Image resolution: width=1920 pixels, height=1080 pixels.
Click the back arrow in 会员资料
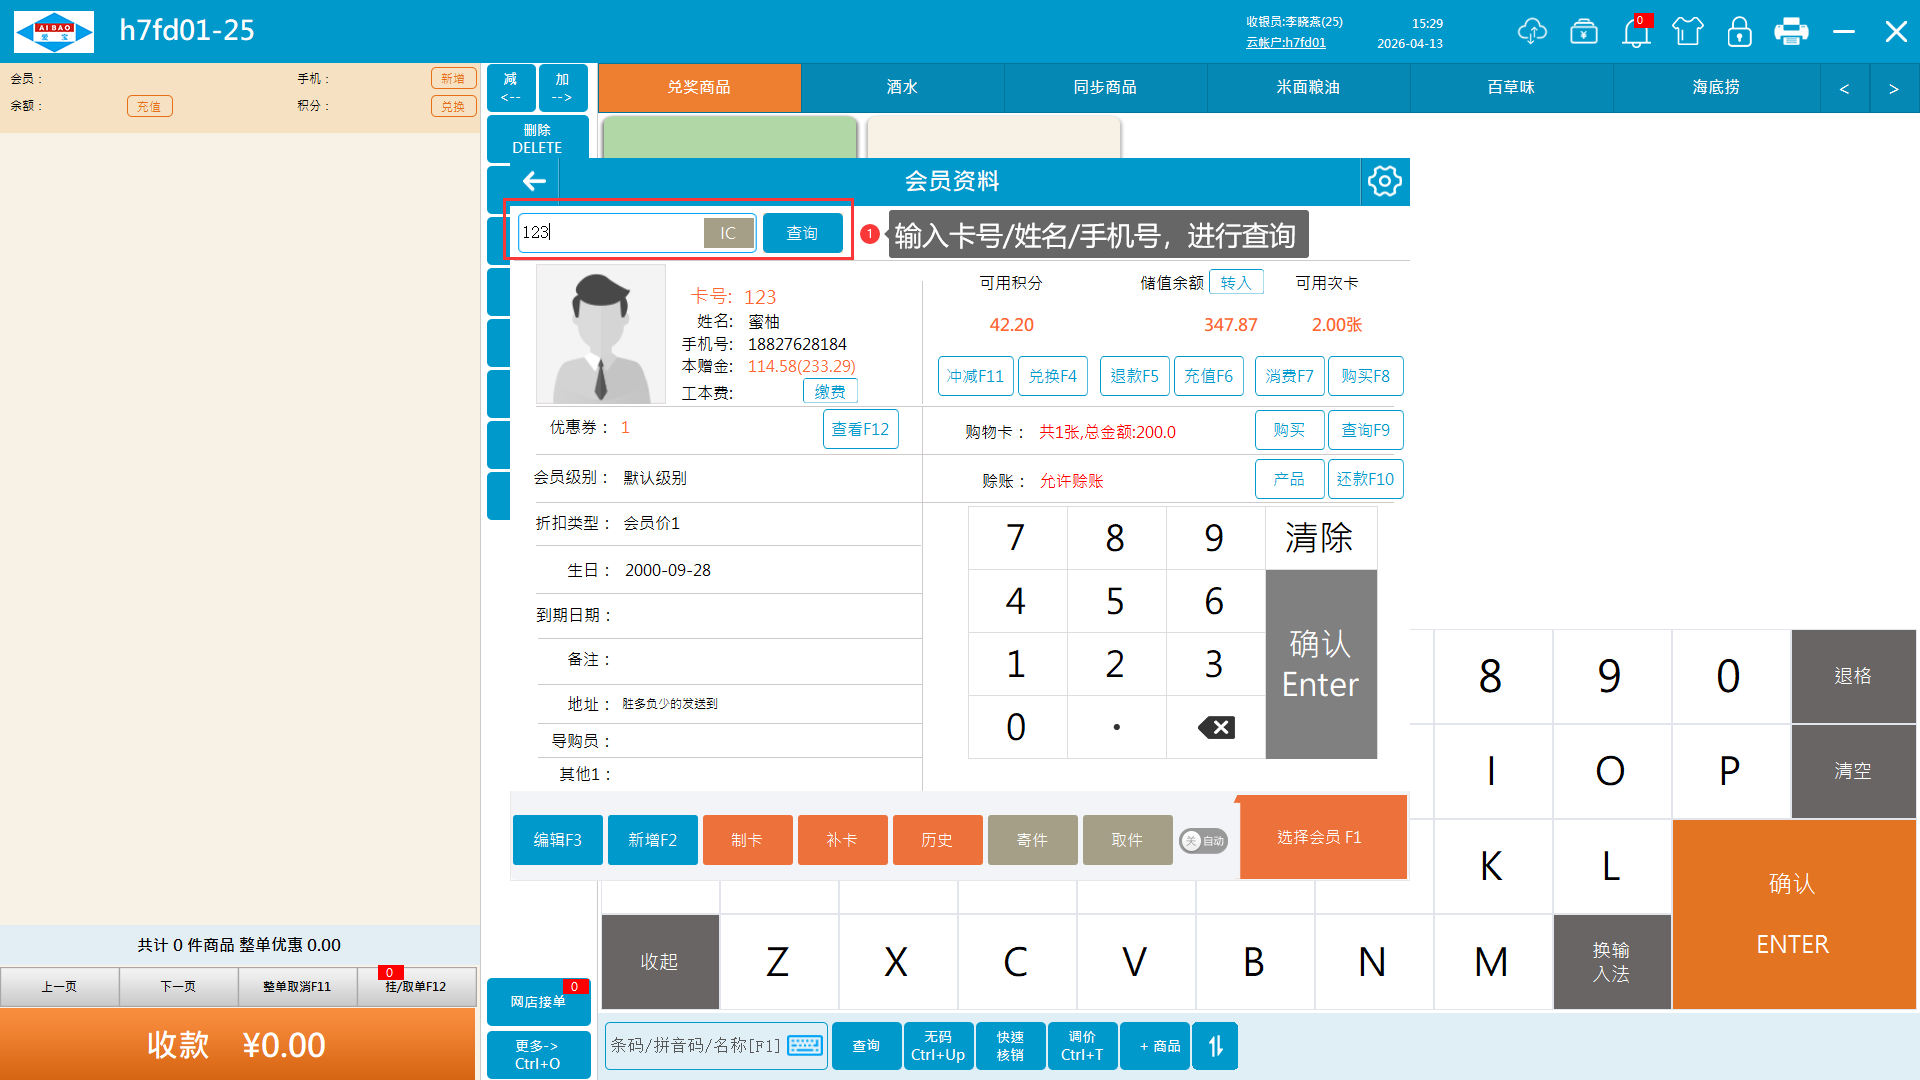coord(534,182)
